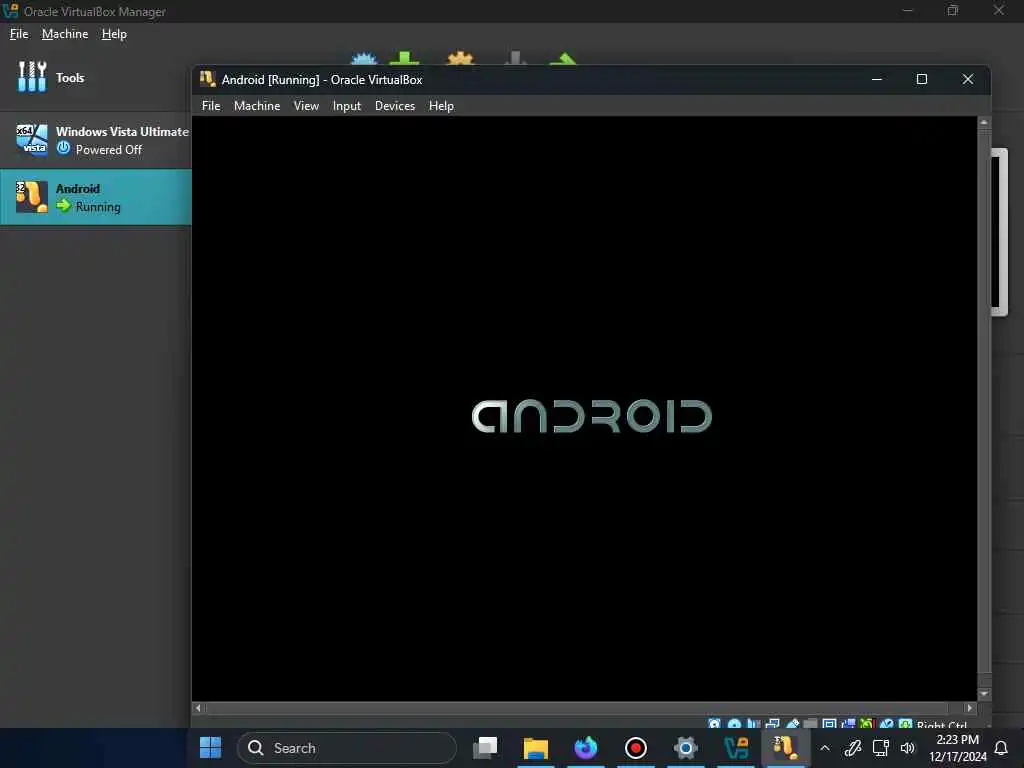This screenshot has width=1024, height=768.
Task: Open the Windows Start menu
Action: tap(210, 748)
